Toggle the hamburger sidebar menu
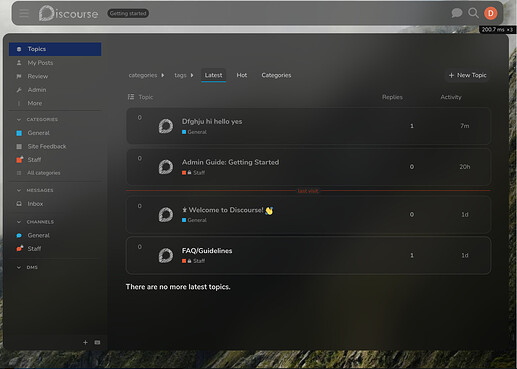 [x=24, y=13]
